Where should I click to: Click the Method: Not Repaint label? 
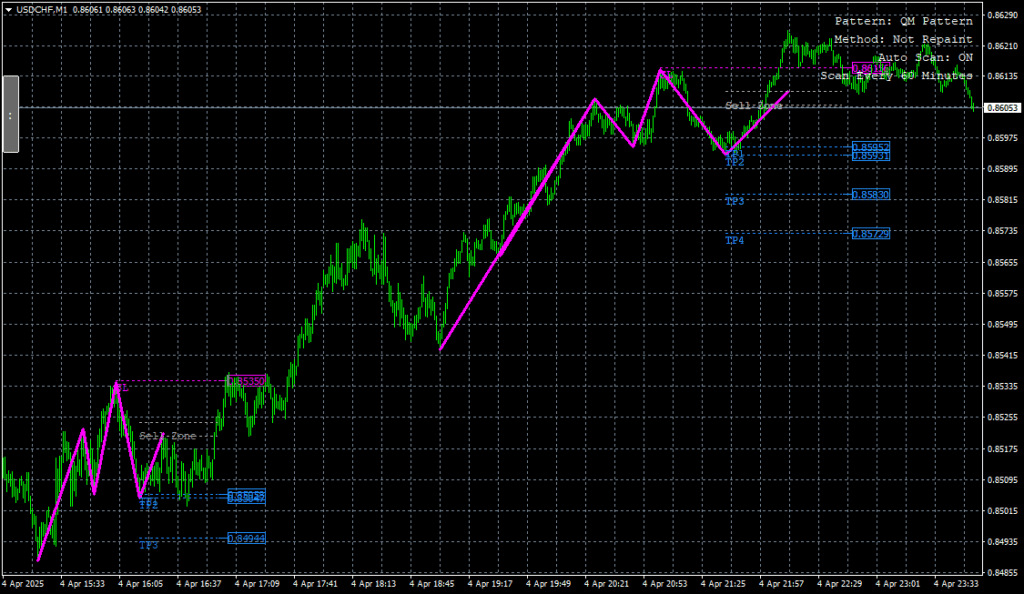click(903, 39)
